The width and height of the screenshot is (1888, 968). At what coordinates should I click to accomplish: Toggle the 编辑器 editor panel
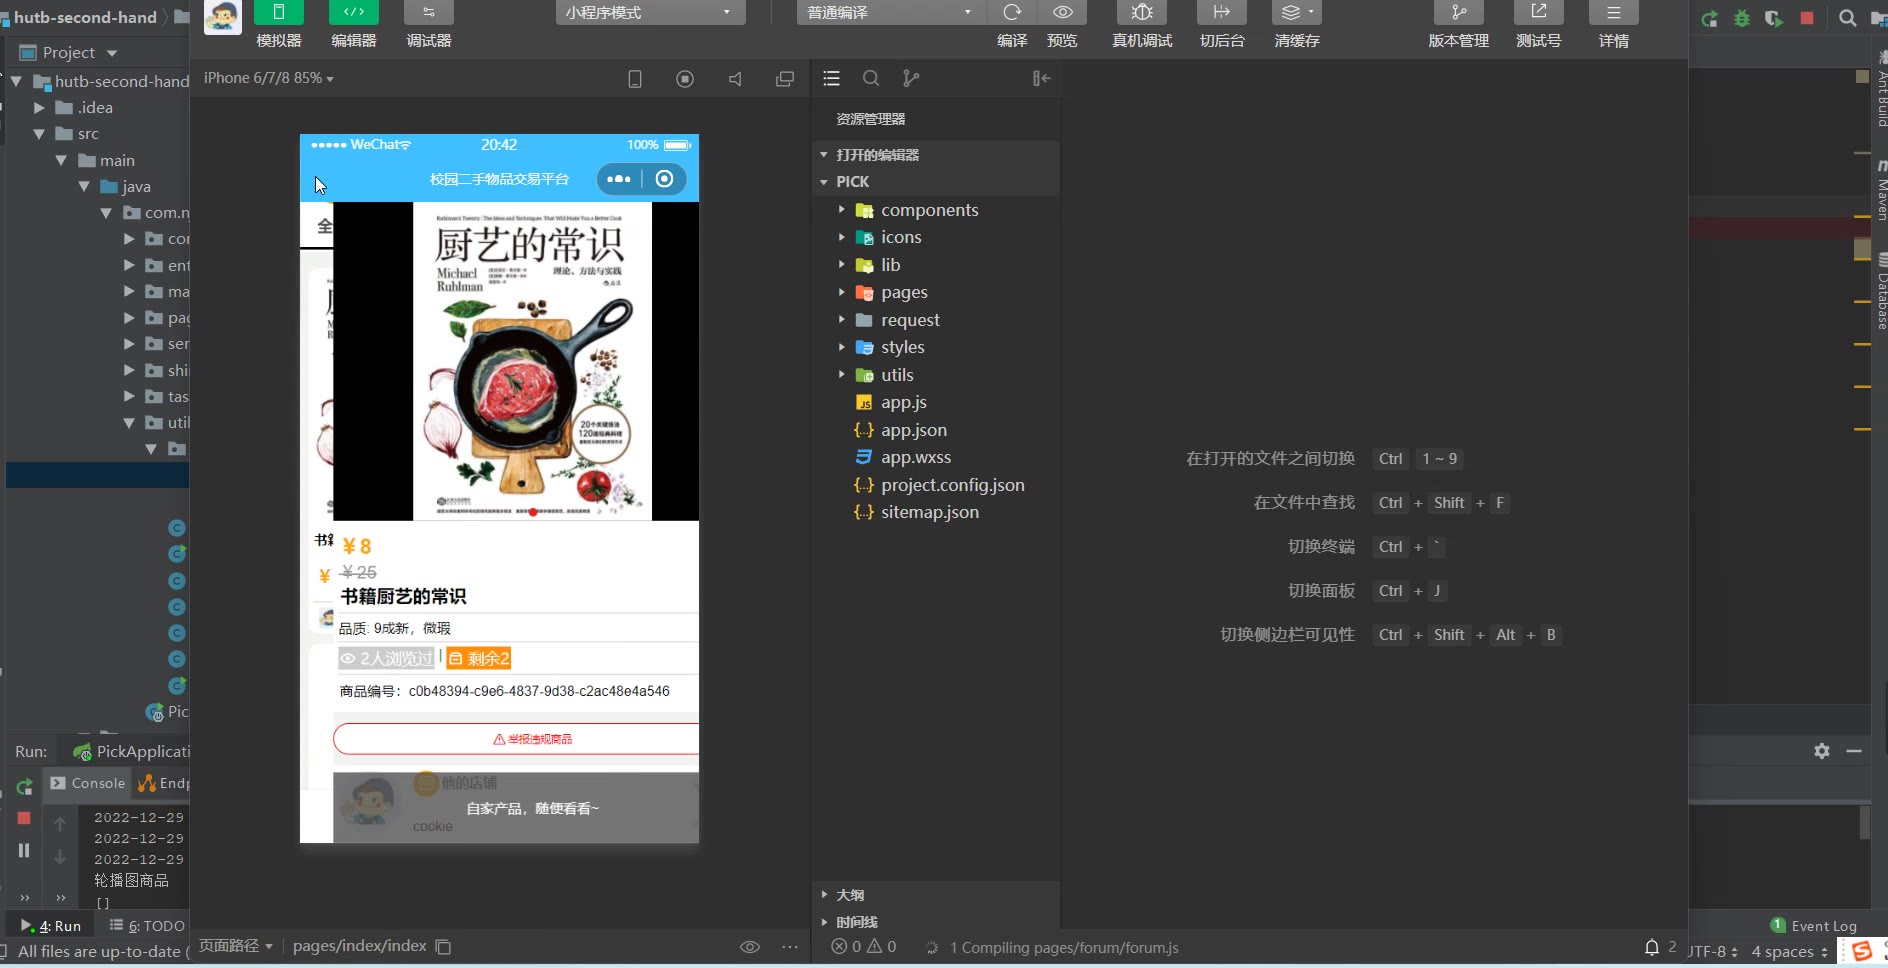[353, 13]
